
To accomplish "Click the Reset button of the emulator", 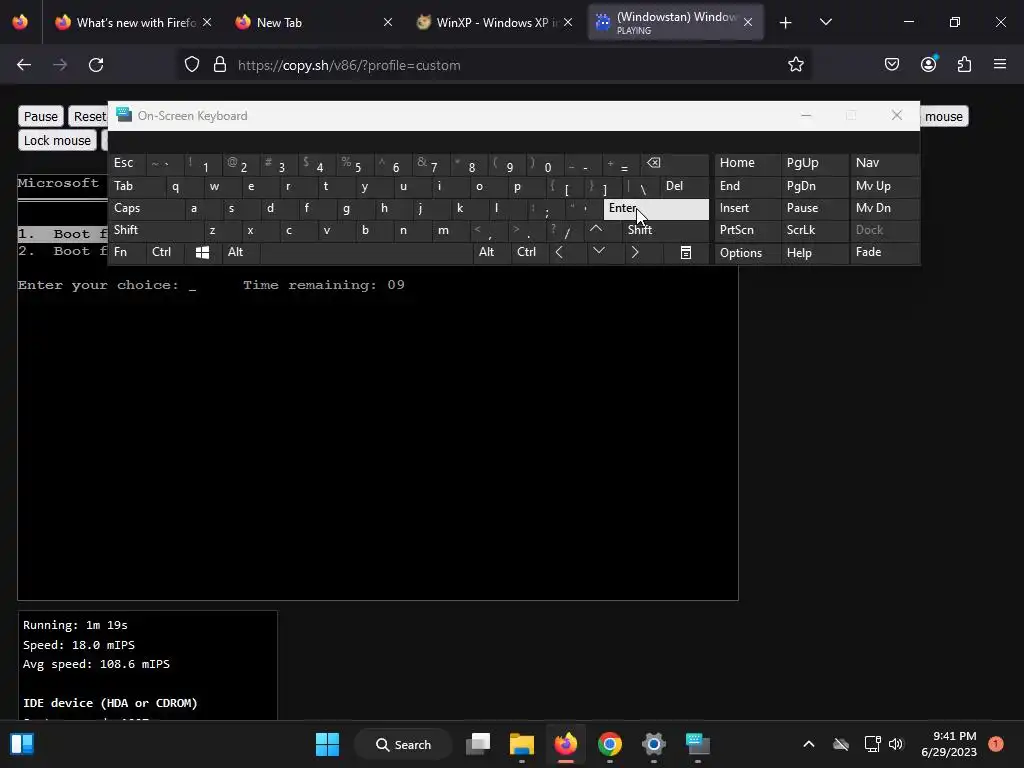I will (x=89, y=116).
